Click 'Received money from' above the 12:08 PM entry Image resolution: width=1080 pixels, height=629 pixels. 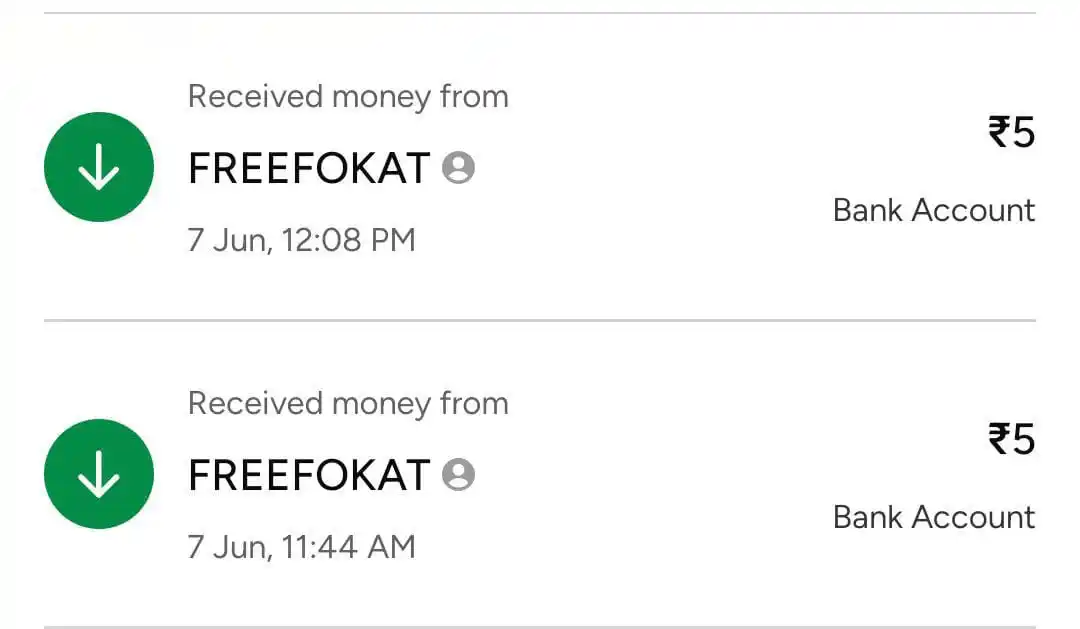tap(348, 96)
